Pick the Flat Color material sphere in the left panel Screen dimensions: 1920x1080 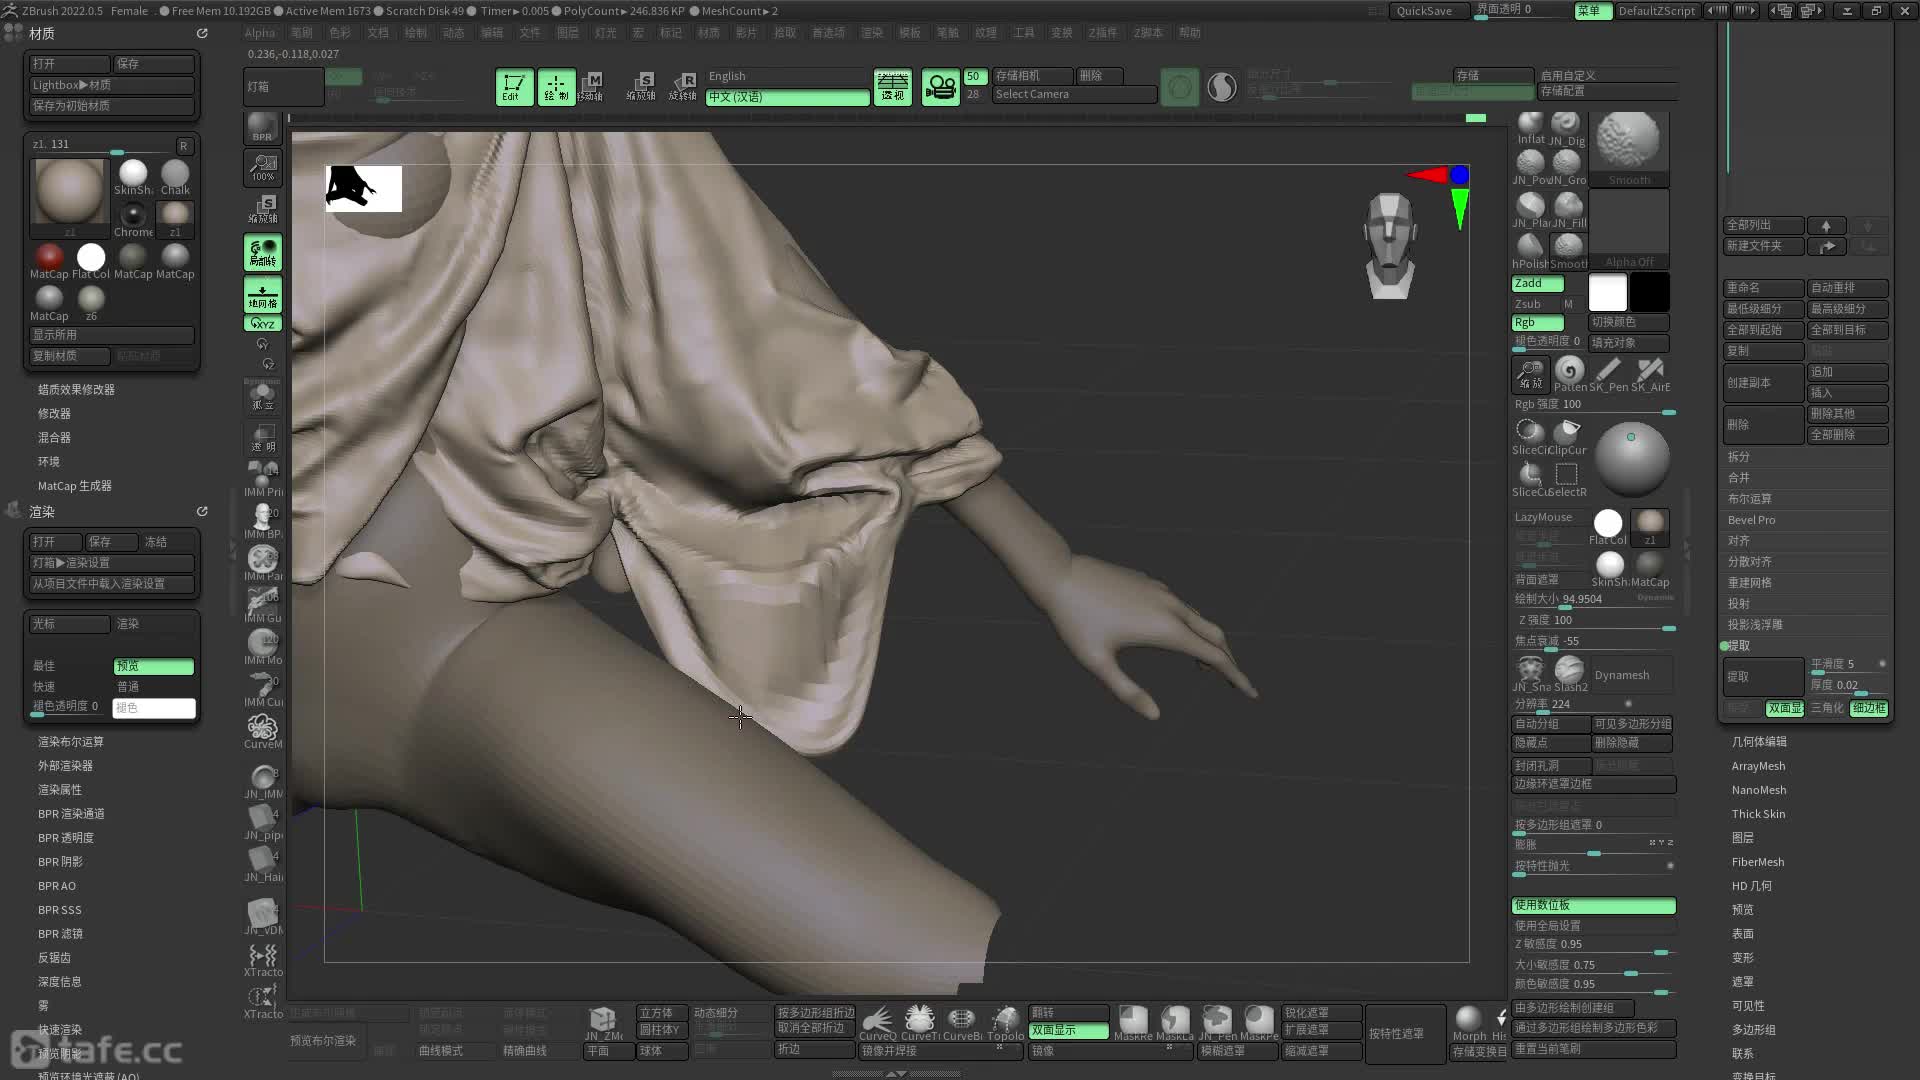(x=91, y=261)
